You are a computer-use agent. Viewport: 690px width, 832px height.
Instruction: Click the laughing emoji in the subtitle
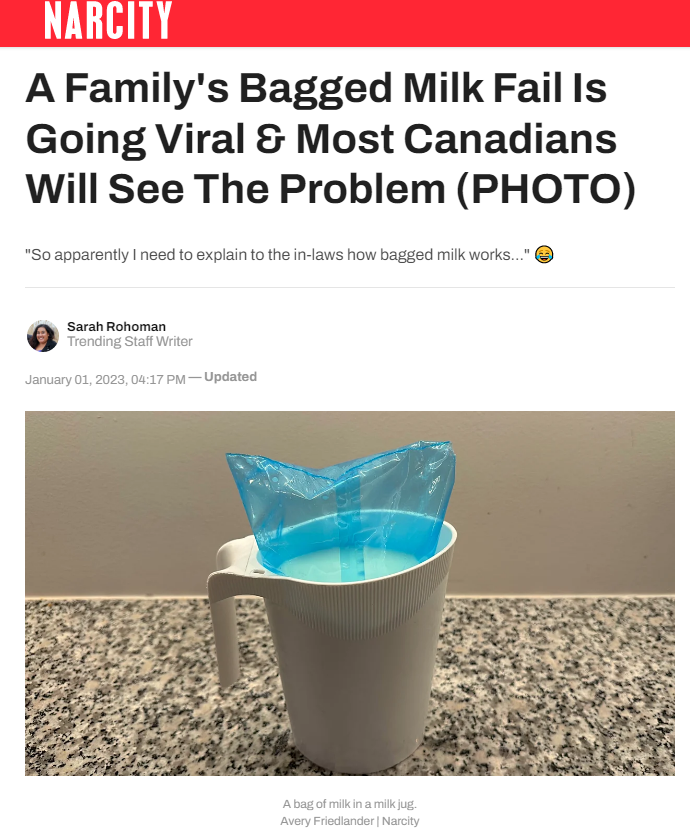point(544,255)
